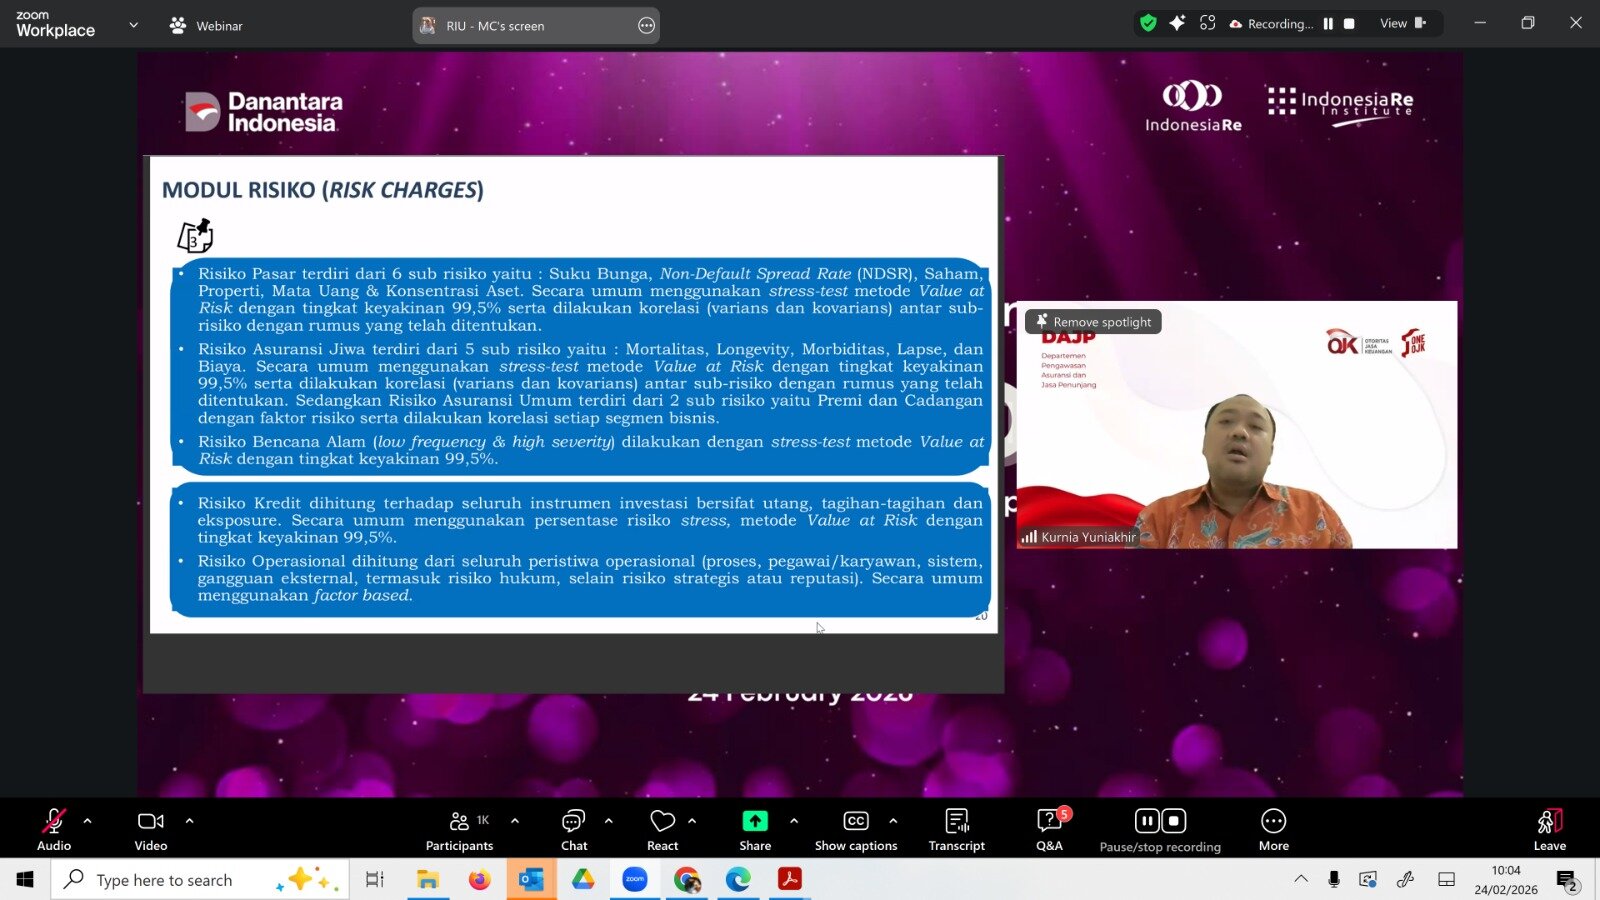Toggle Show captions
This screenshot has width=1600, height=900.
tap(856, 829)
